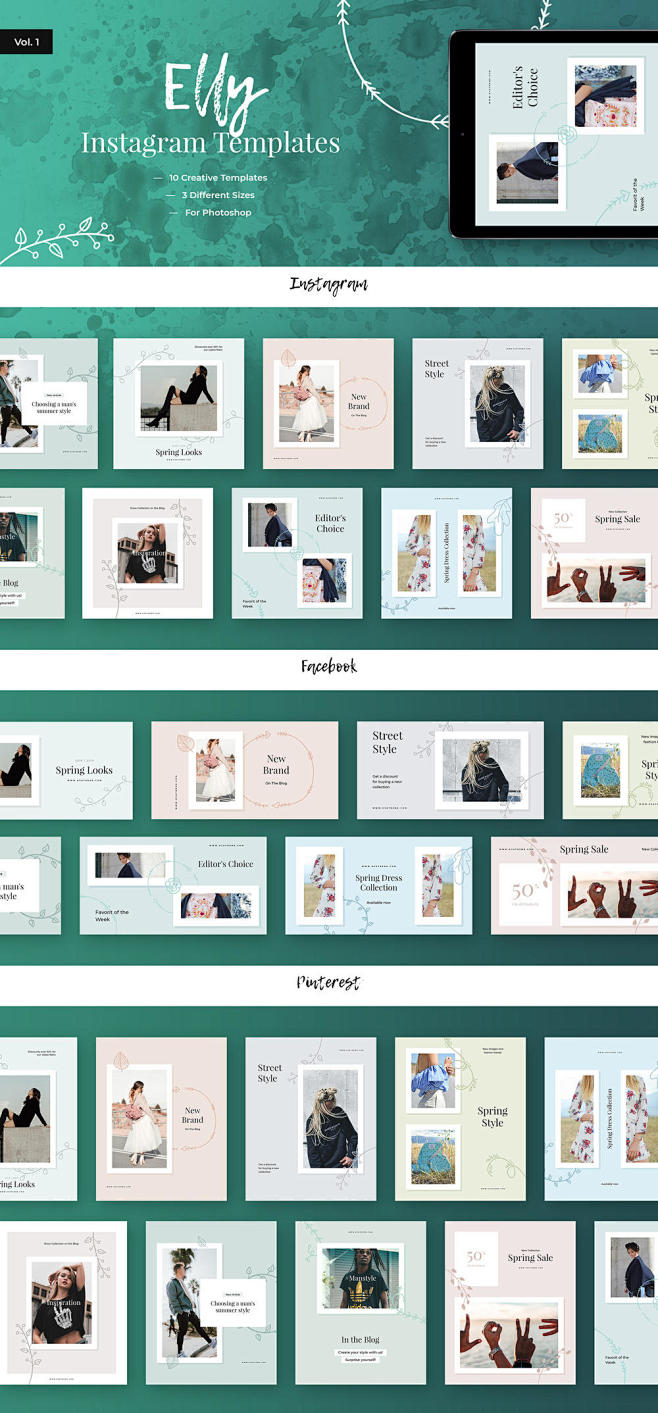
Task: Click the Facebook section heading
Action: [329, 666]
